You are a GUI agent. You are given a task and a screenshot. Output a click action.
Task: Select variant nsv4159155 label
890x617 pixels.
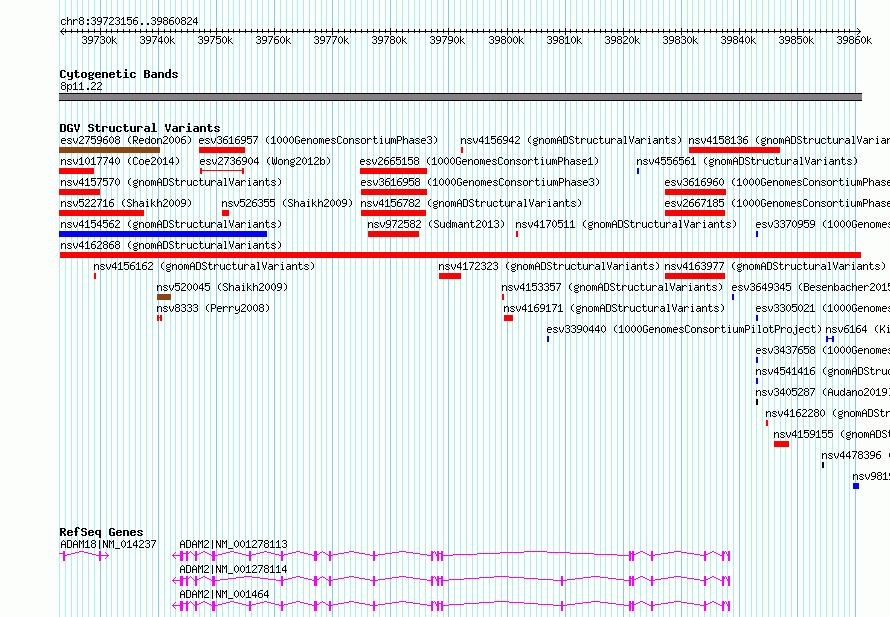coord(832,434)
